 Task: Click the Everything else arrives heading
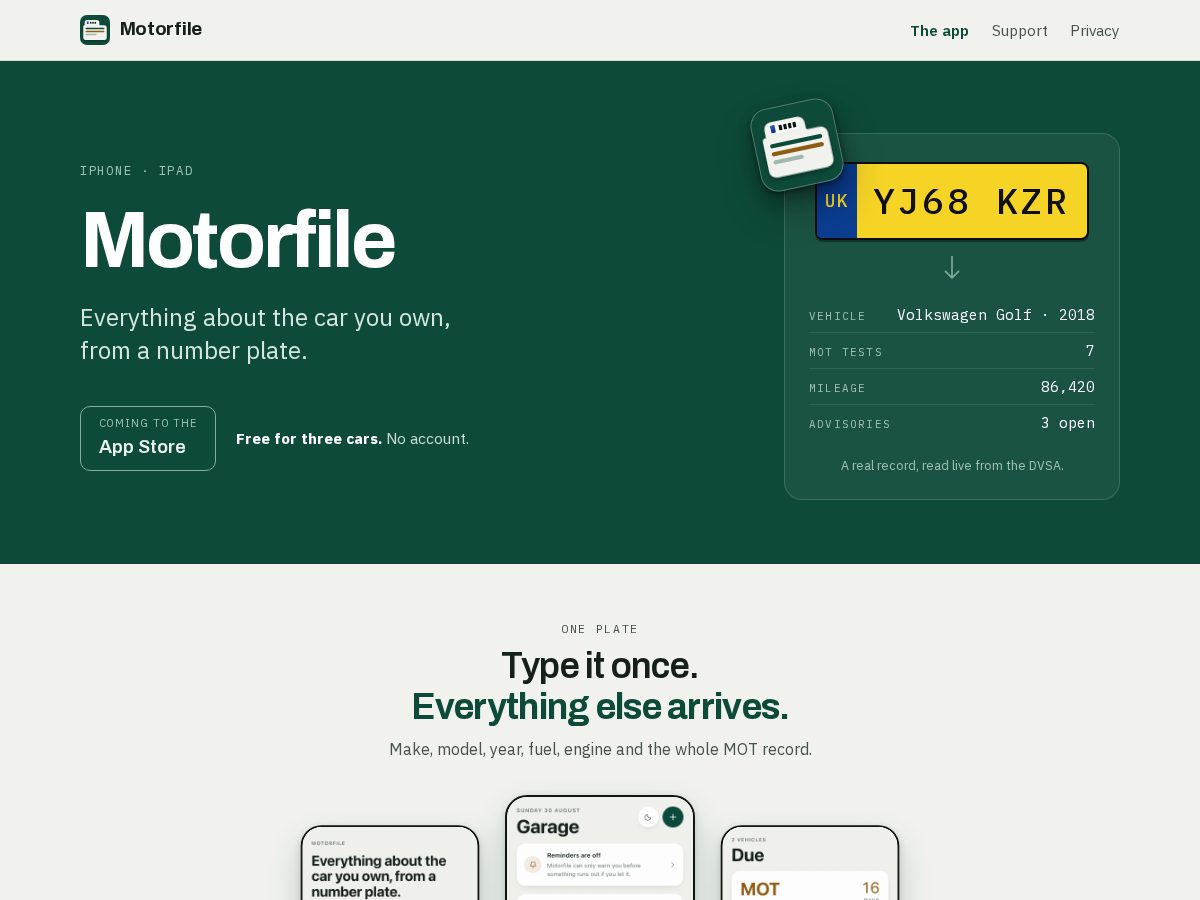click(600, 706)
